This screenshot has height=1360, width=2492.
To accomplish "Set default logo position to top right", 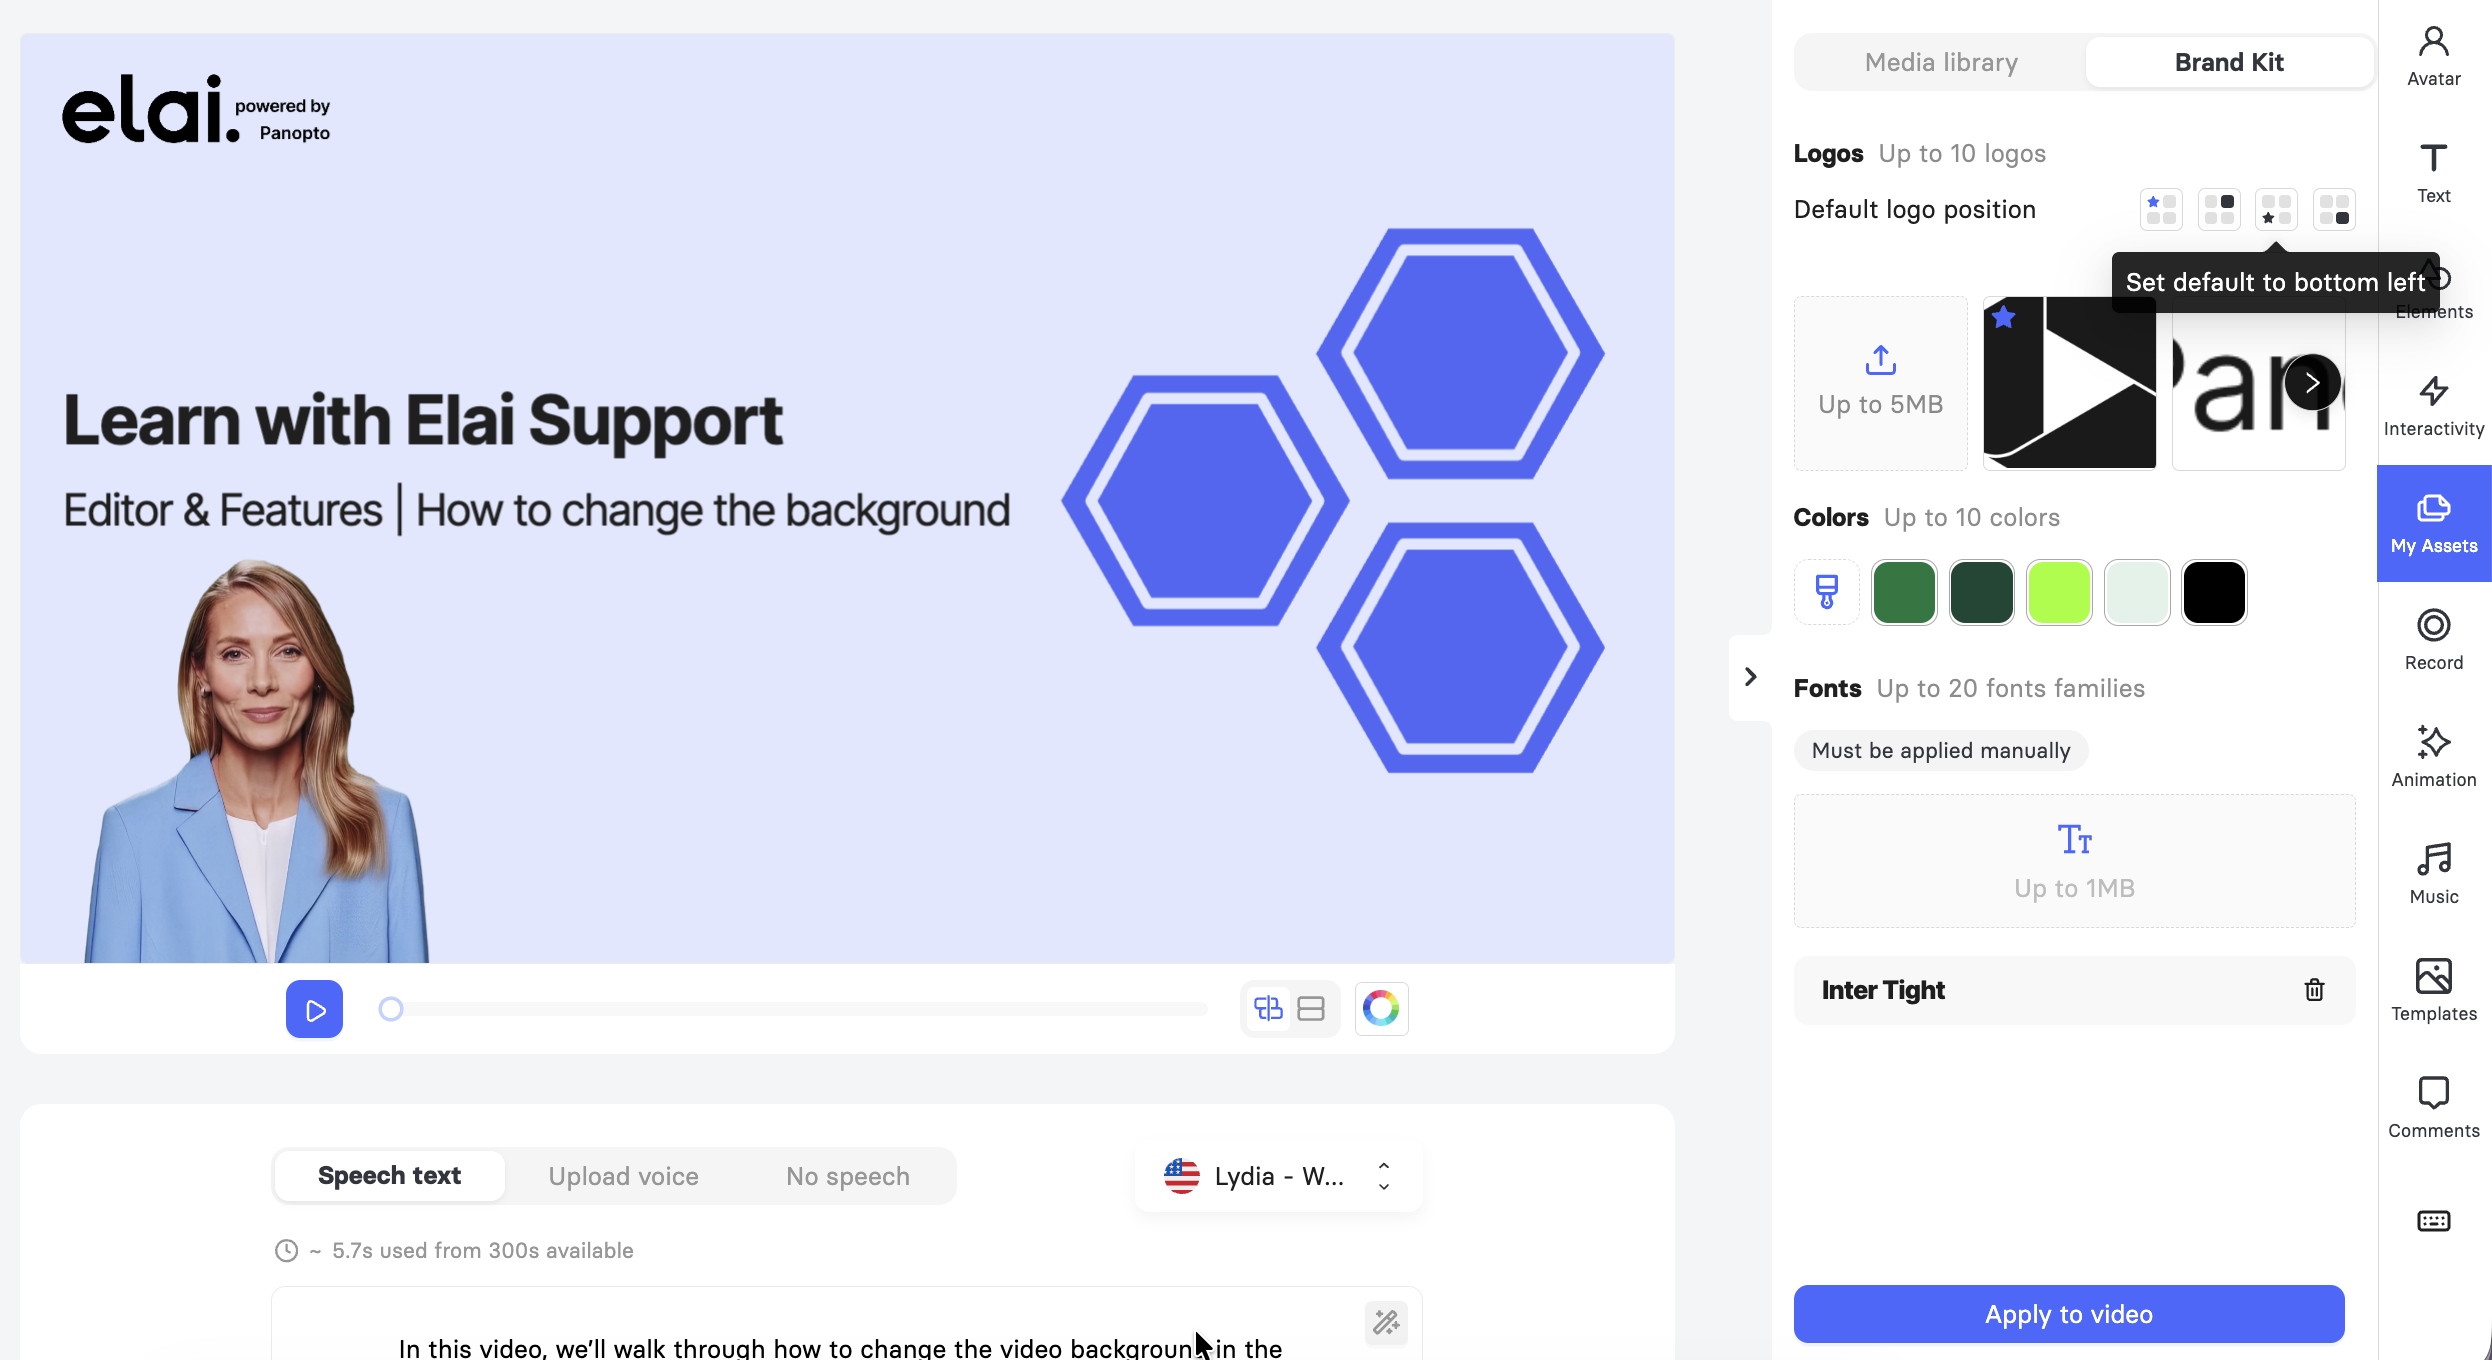I will pyautogui.click(x=2219, y=210).
